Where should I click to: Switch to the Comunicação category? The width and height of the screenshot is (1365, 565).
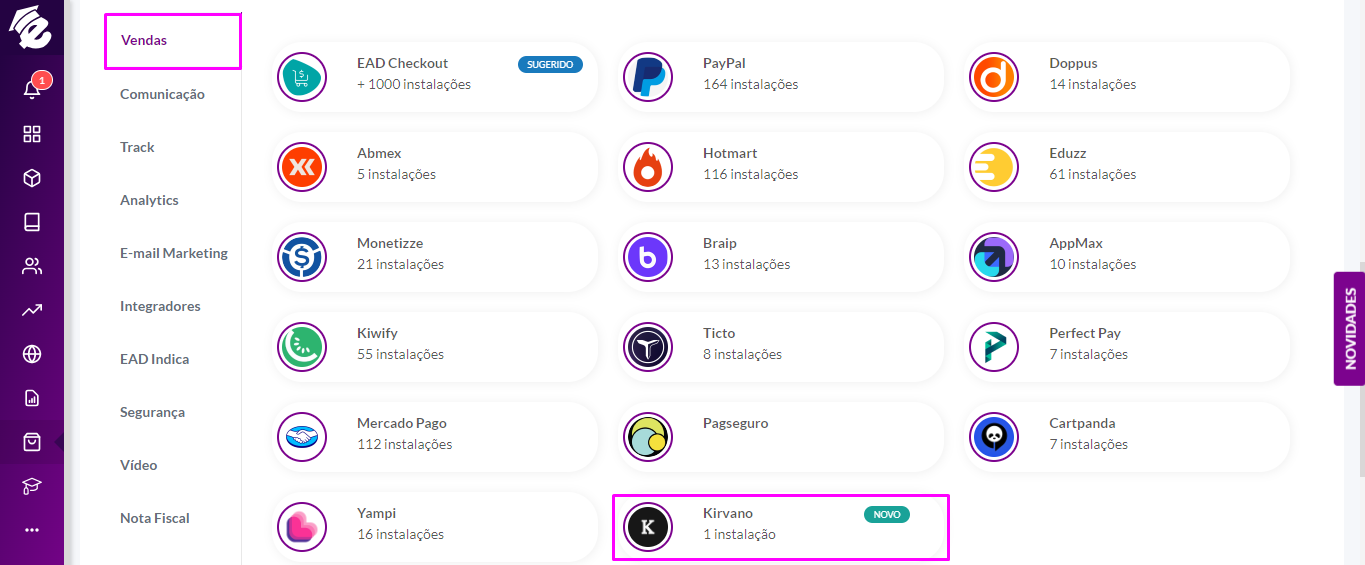pos(162,94)
